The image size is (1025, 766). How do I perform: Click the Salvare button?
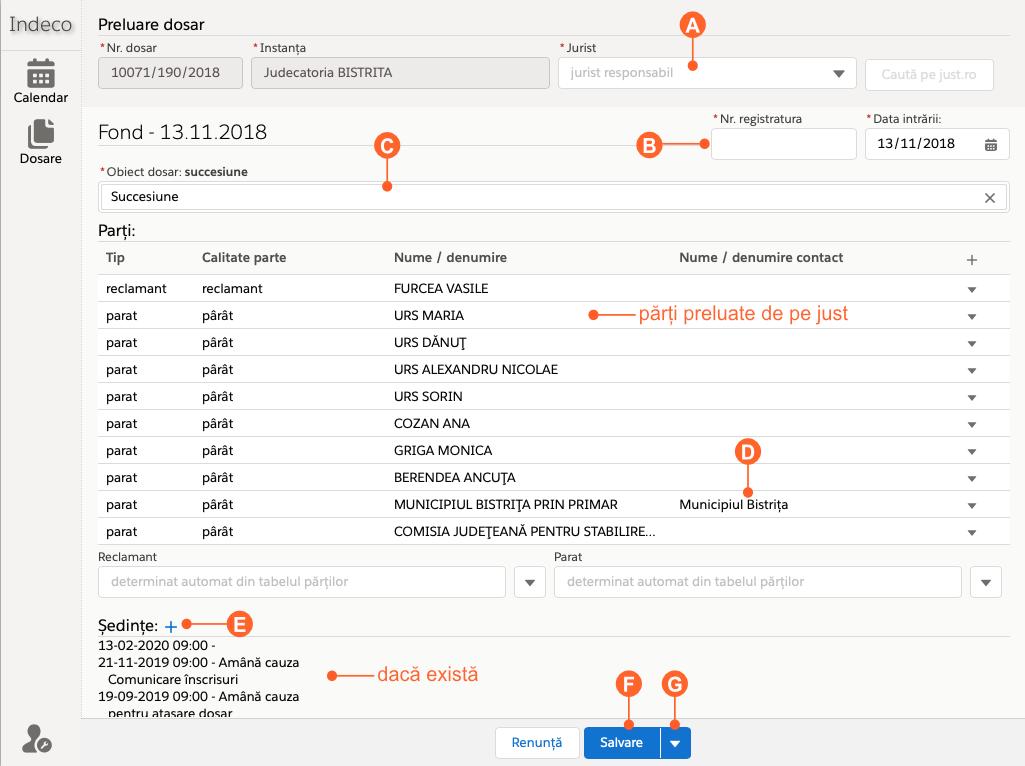tap(621, 743)
